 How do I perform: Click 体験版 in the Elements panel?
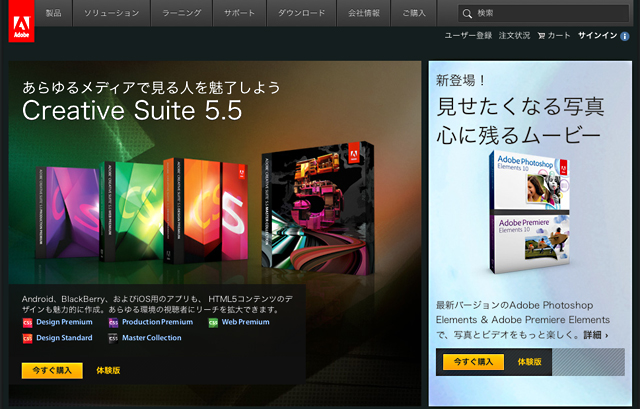tap(529, 362)
